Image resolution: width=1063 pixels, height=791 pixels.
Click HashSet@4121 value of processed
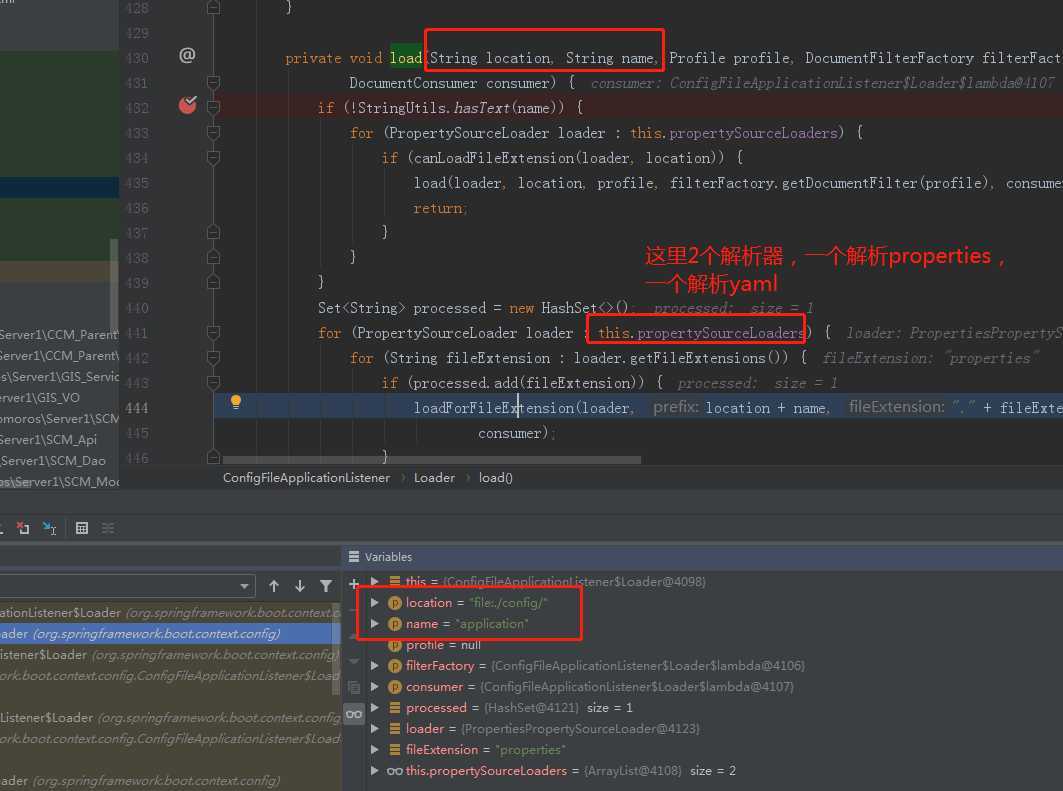click(x=532, y=708)
